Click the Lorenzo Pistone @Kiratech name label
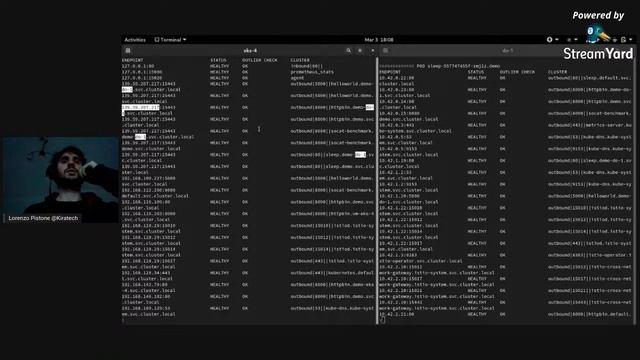Viewport: 640px width, 360px height. coord(43,218)
